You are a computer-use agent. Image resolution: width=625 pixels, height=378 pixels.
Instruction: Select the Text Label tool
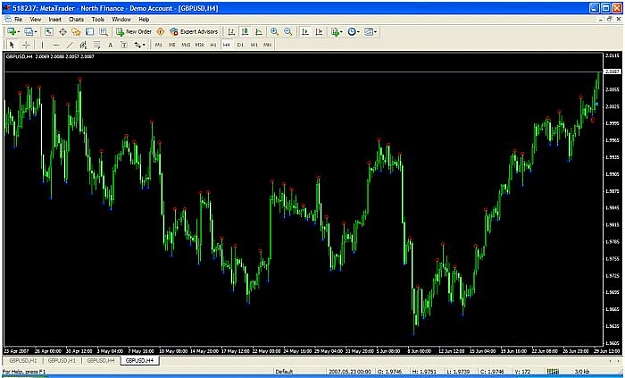coord(124,45)
